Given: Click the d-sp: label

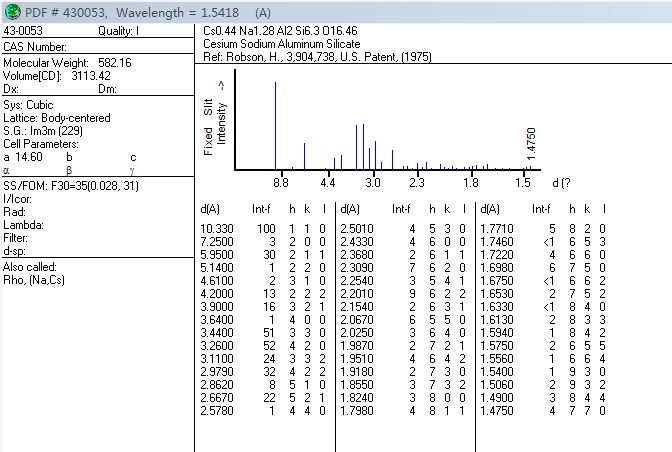Looking at the screenshot, I should pos(15,251).
